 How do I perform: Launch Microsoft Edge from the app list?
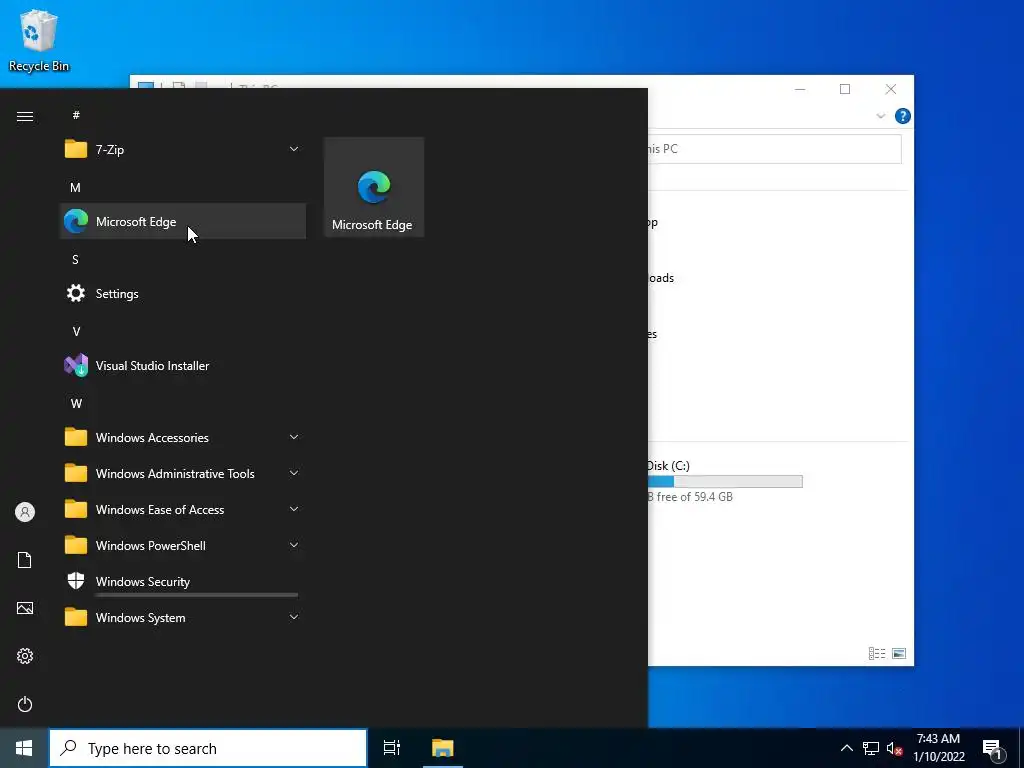pyautogui.click(x=183, y=221)
